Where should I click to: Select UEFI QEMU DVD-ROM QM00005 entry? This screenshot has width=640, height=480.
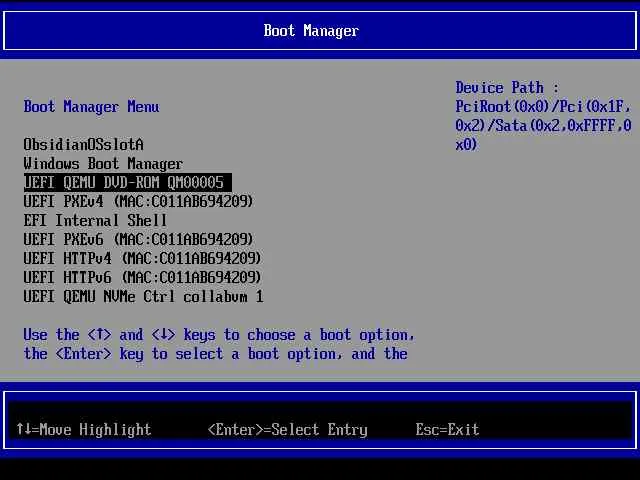click(x=128, y=182)
